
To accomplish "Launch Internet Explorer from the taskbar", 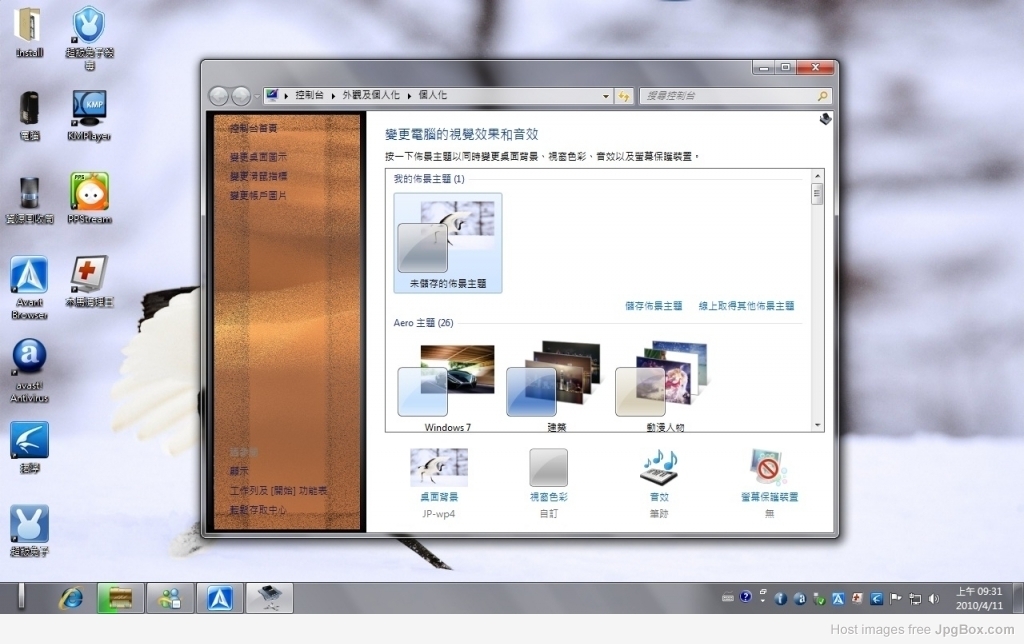I will 71,598.
